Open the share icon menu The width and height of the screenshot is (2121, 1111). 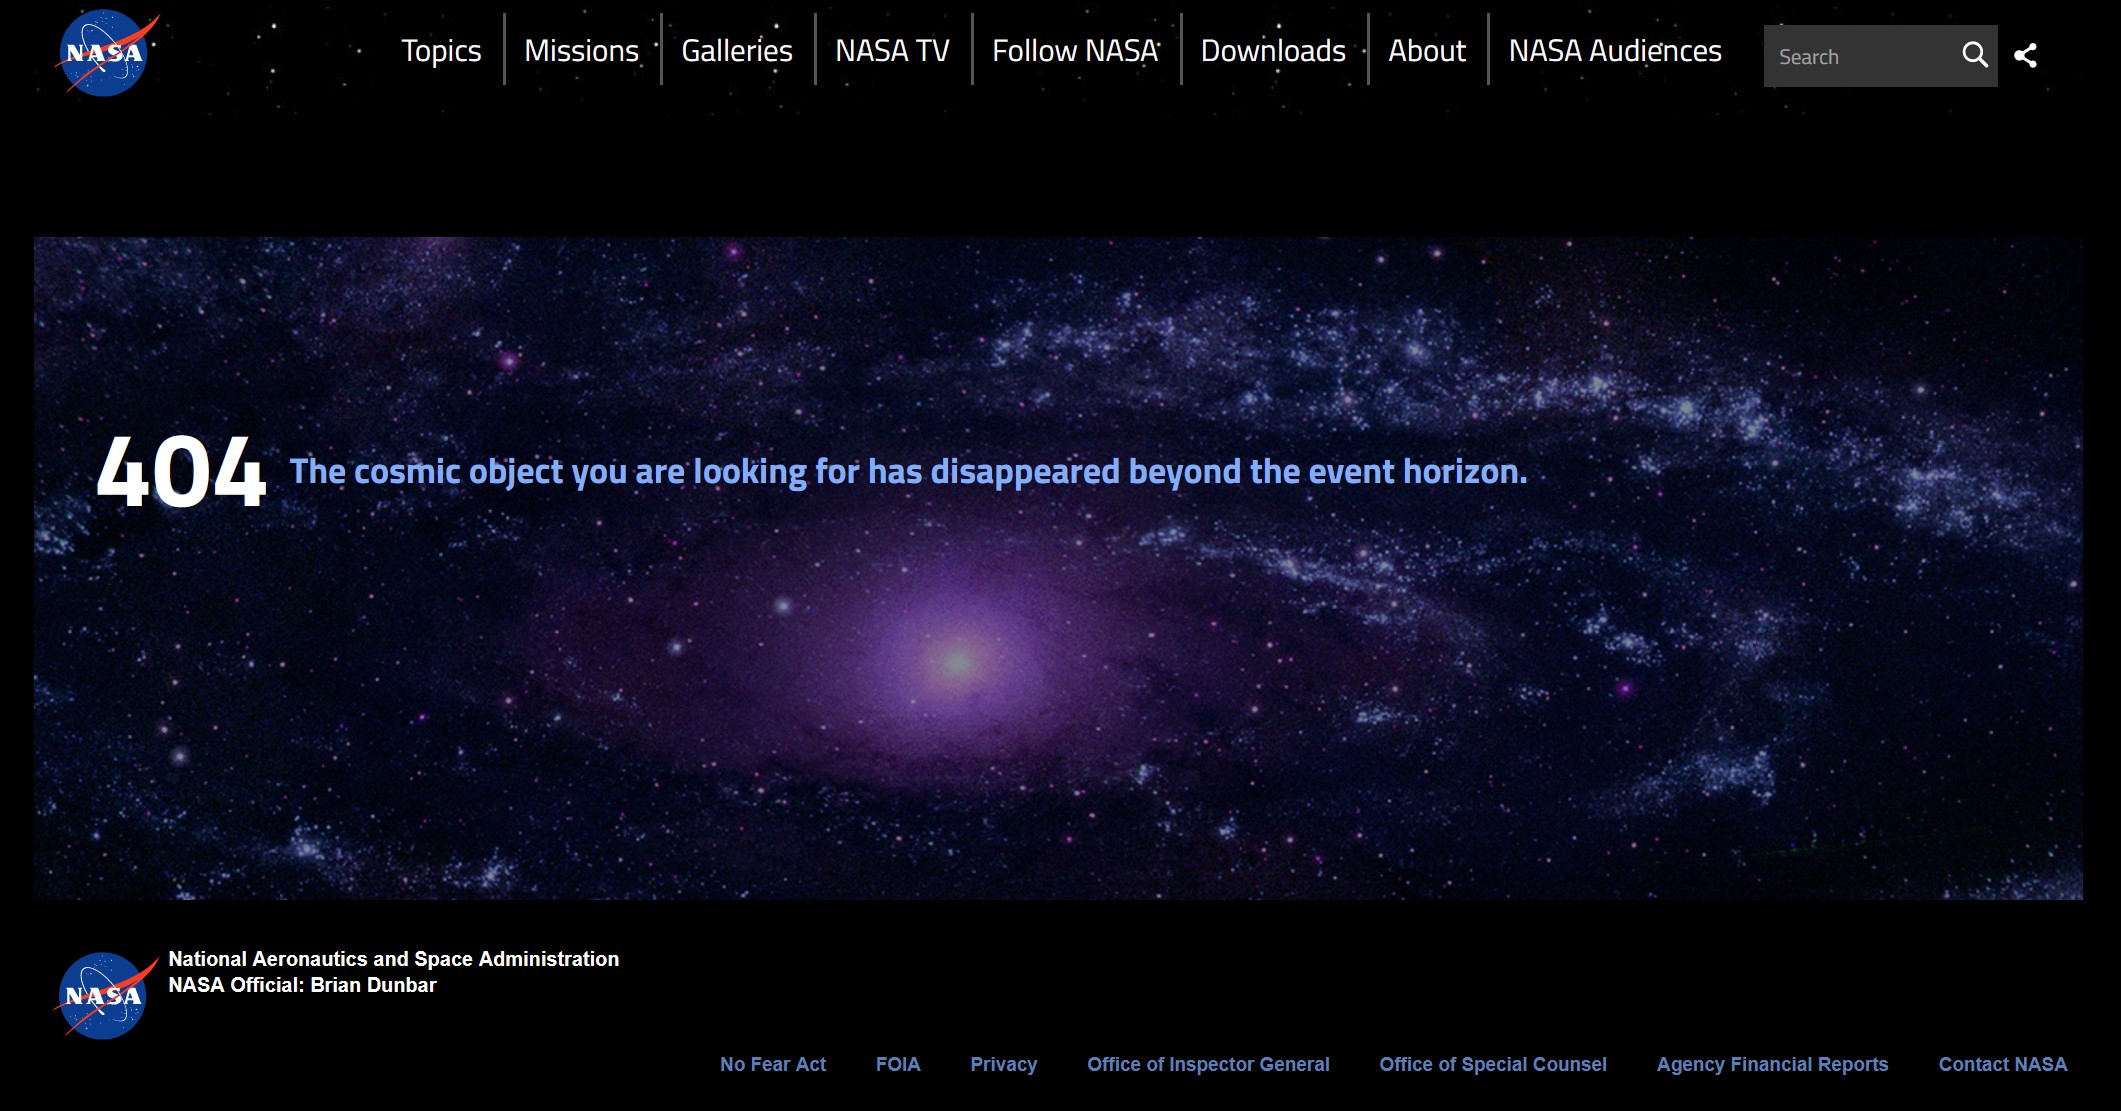[x=2025, y=55]
